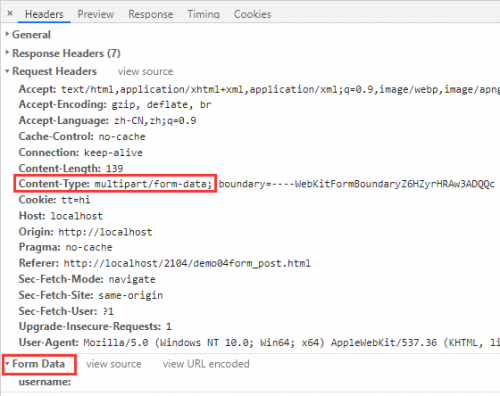Close the request details panel
This screenshot has height=396, width=500.
click(10, 13)
